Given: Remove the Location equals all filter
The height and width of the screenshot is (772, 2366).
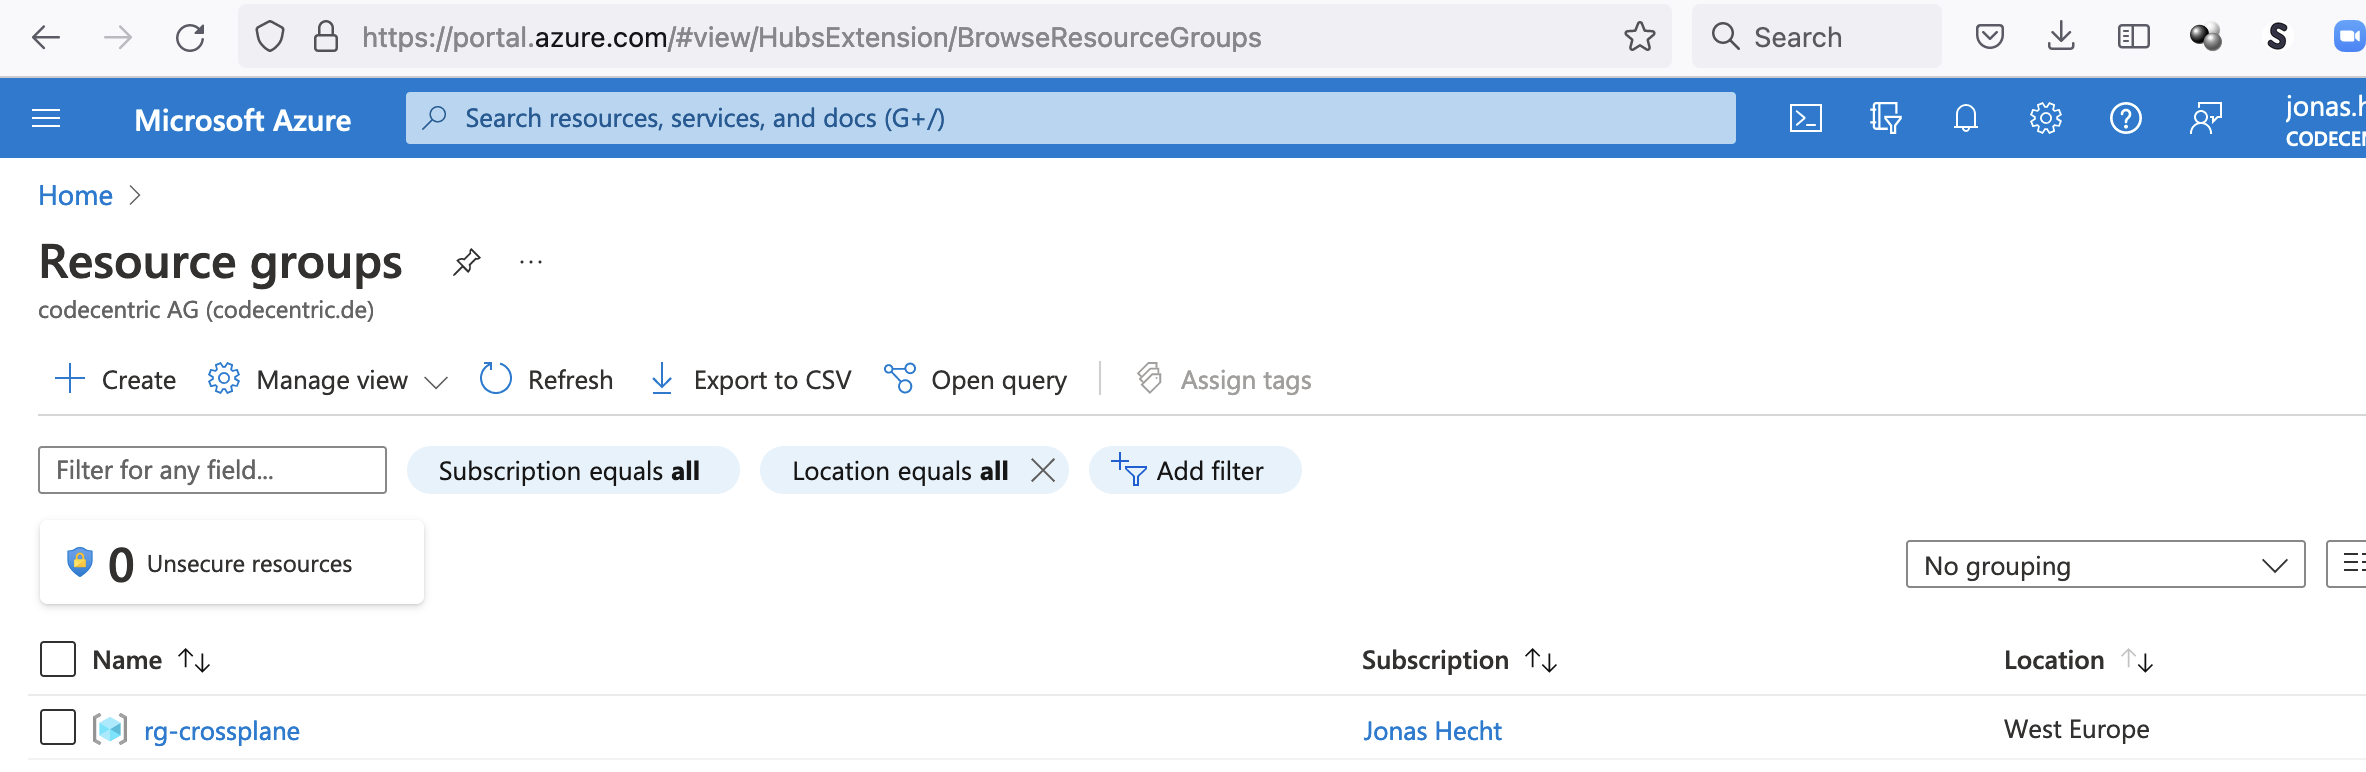Looking at the screenshot, I should 1043,470.
